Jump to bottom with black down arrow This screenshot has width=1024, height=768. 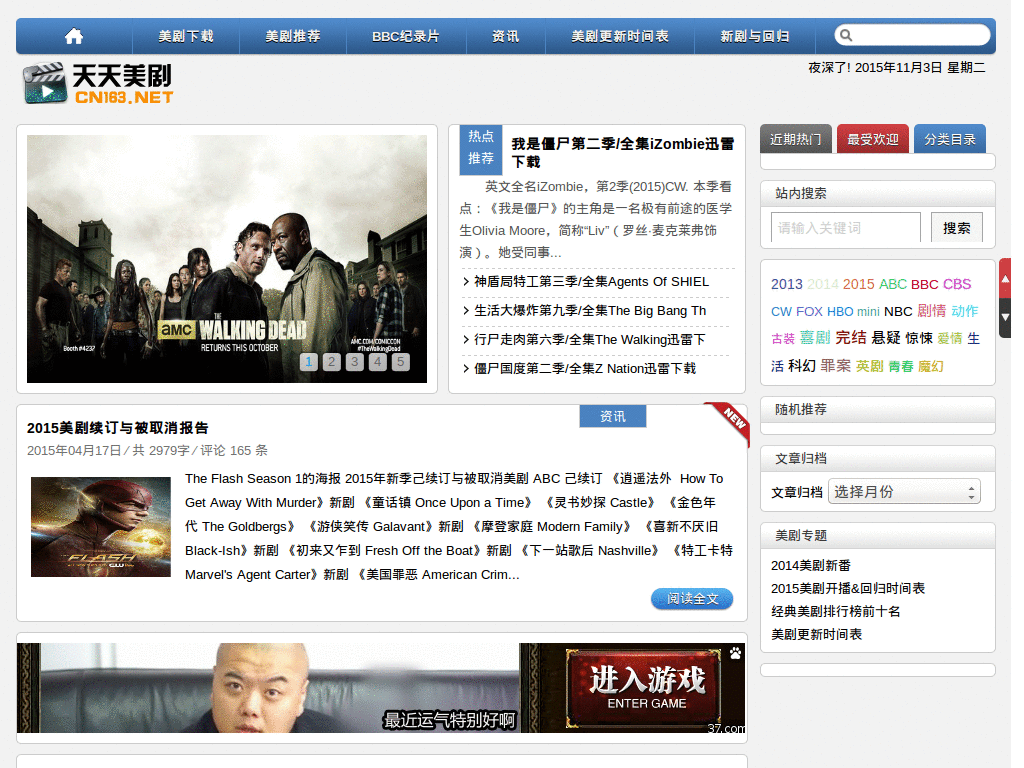click(1006, 317)
